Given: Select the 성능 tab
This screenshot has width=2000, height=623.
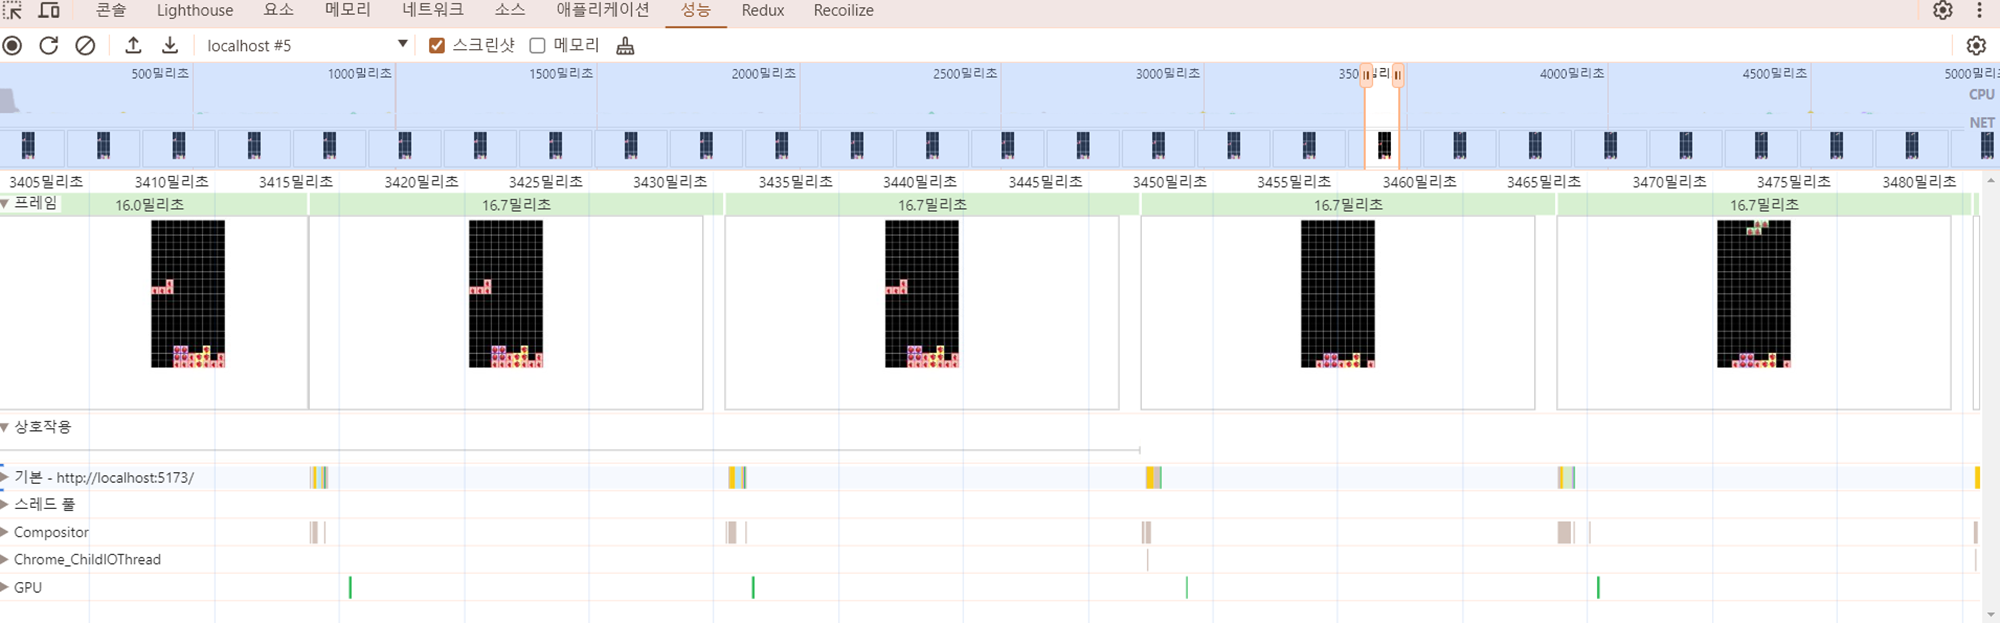Looking at the screenshot, I should pyautogui.click(x=696, y=10).
